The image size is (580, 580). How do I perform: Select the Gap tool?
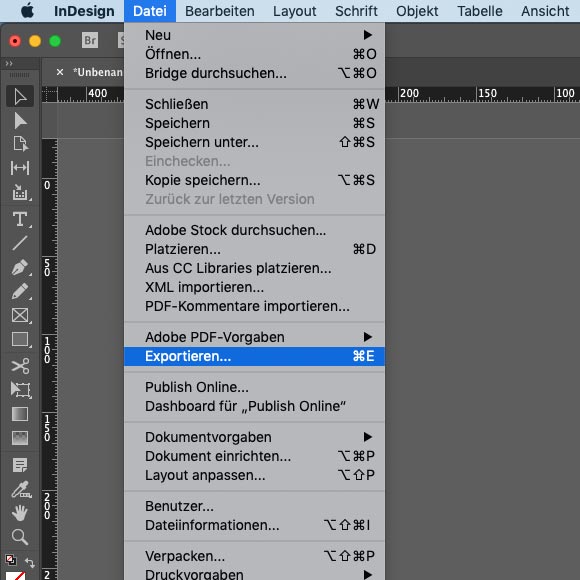pyautogui.click(x=20, y=168)
